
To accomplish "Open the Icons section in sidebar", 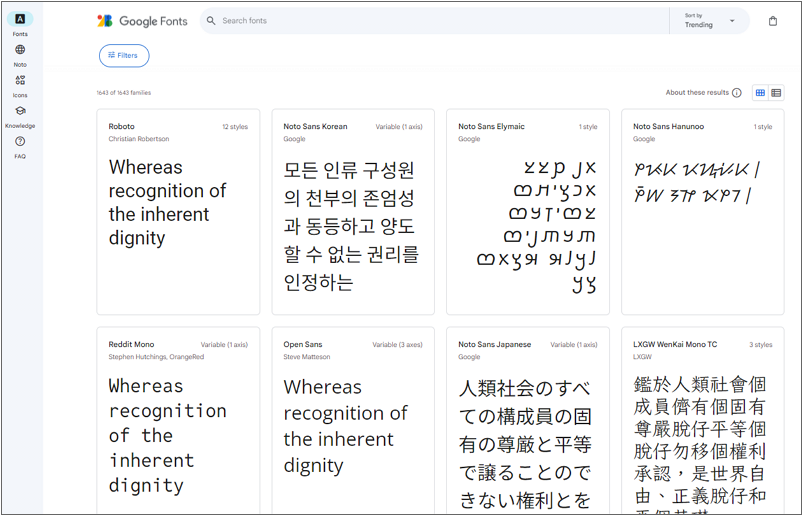I will coord(20,81).
